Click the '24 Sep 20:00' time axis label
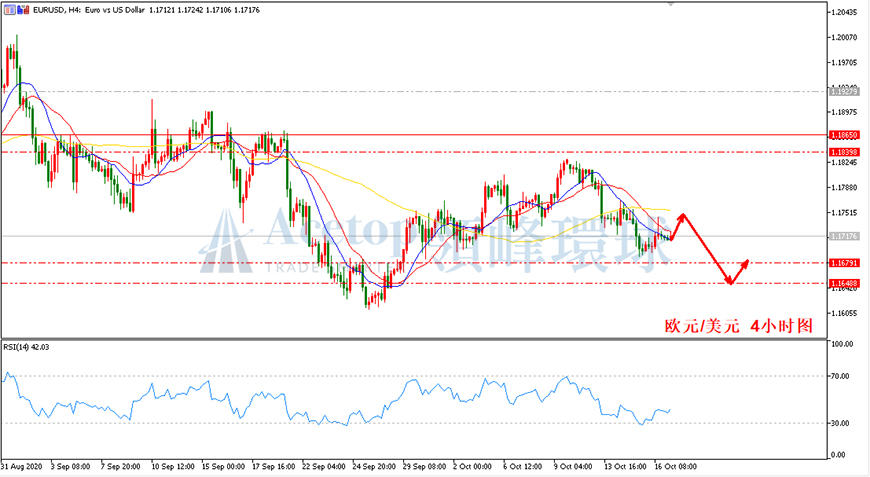Screen dimensions: 870x477 374,466
